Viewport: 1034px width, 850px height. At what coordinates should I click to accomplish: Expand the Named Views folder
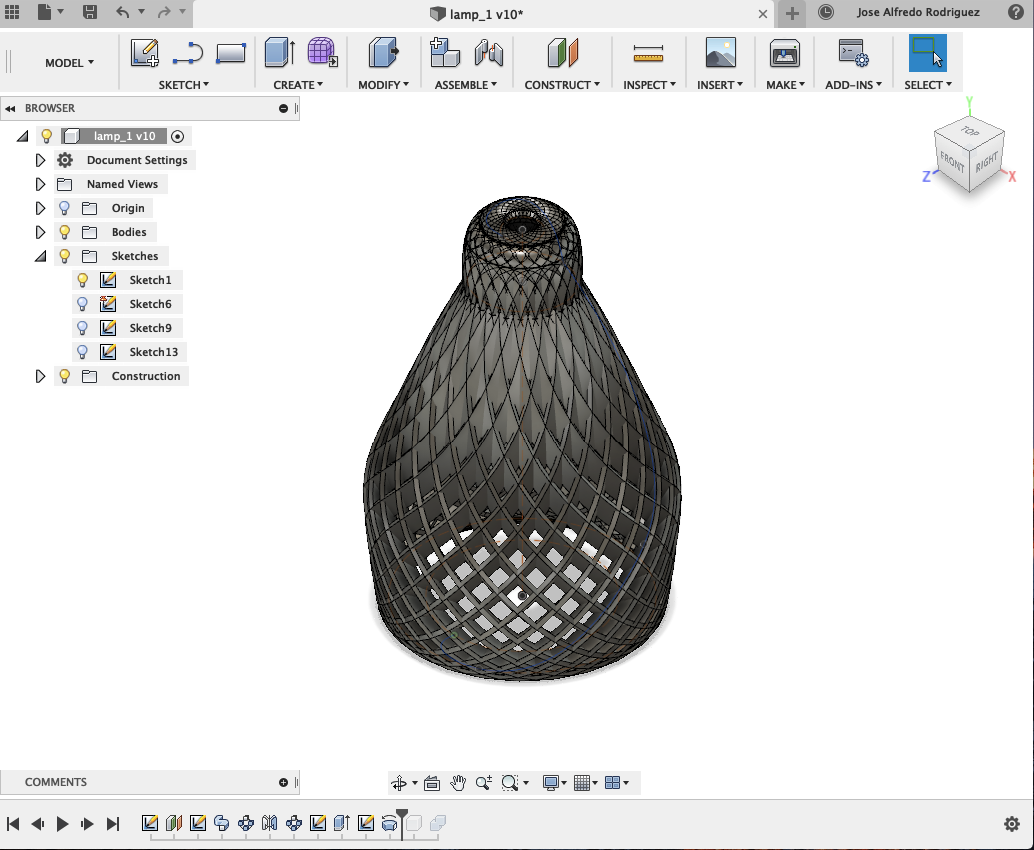pyautogui.click(x=40, y=184)
